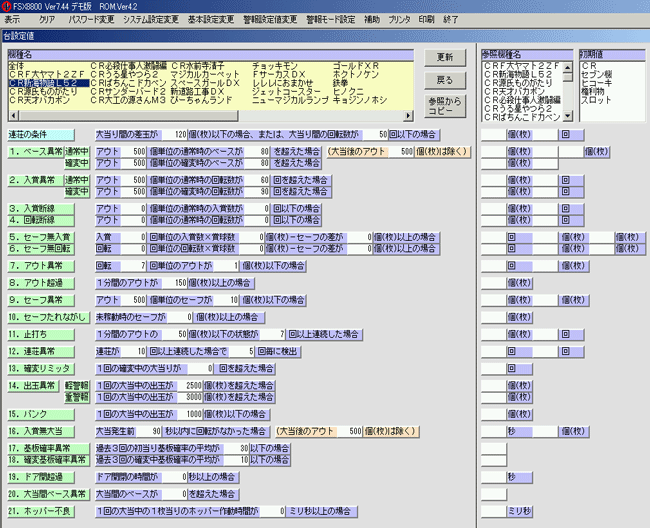Select スロット in the 初期値 list

[x=596, y=100]
